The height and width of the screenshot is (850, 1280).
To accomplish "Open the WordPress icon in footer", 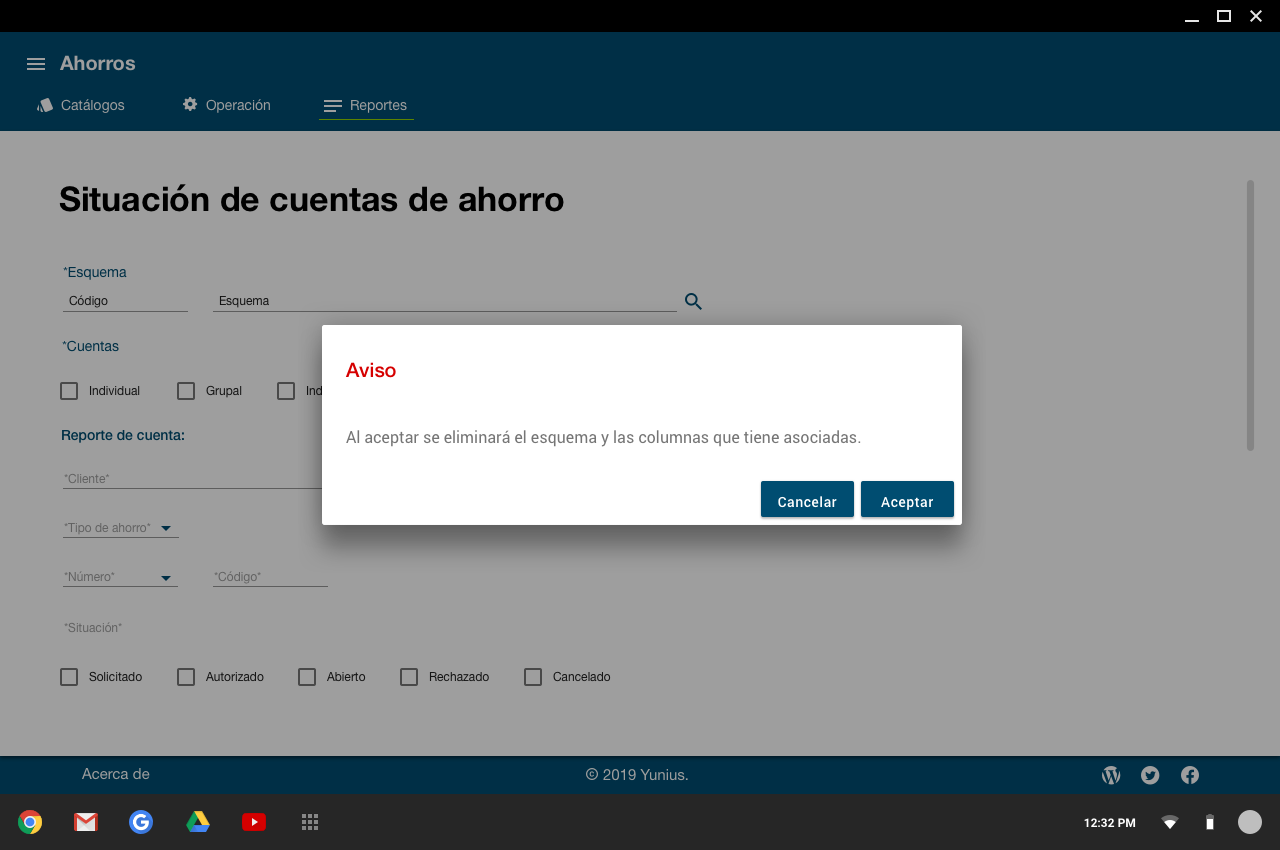I will (1111, 775).
